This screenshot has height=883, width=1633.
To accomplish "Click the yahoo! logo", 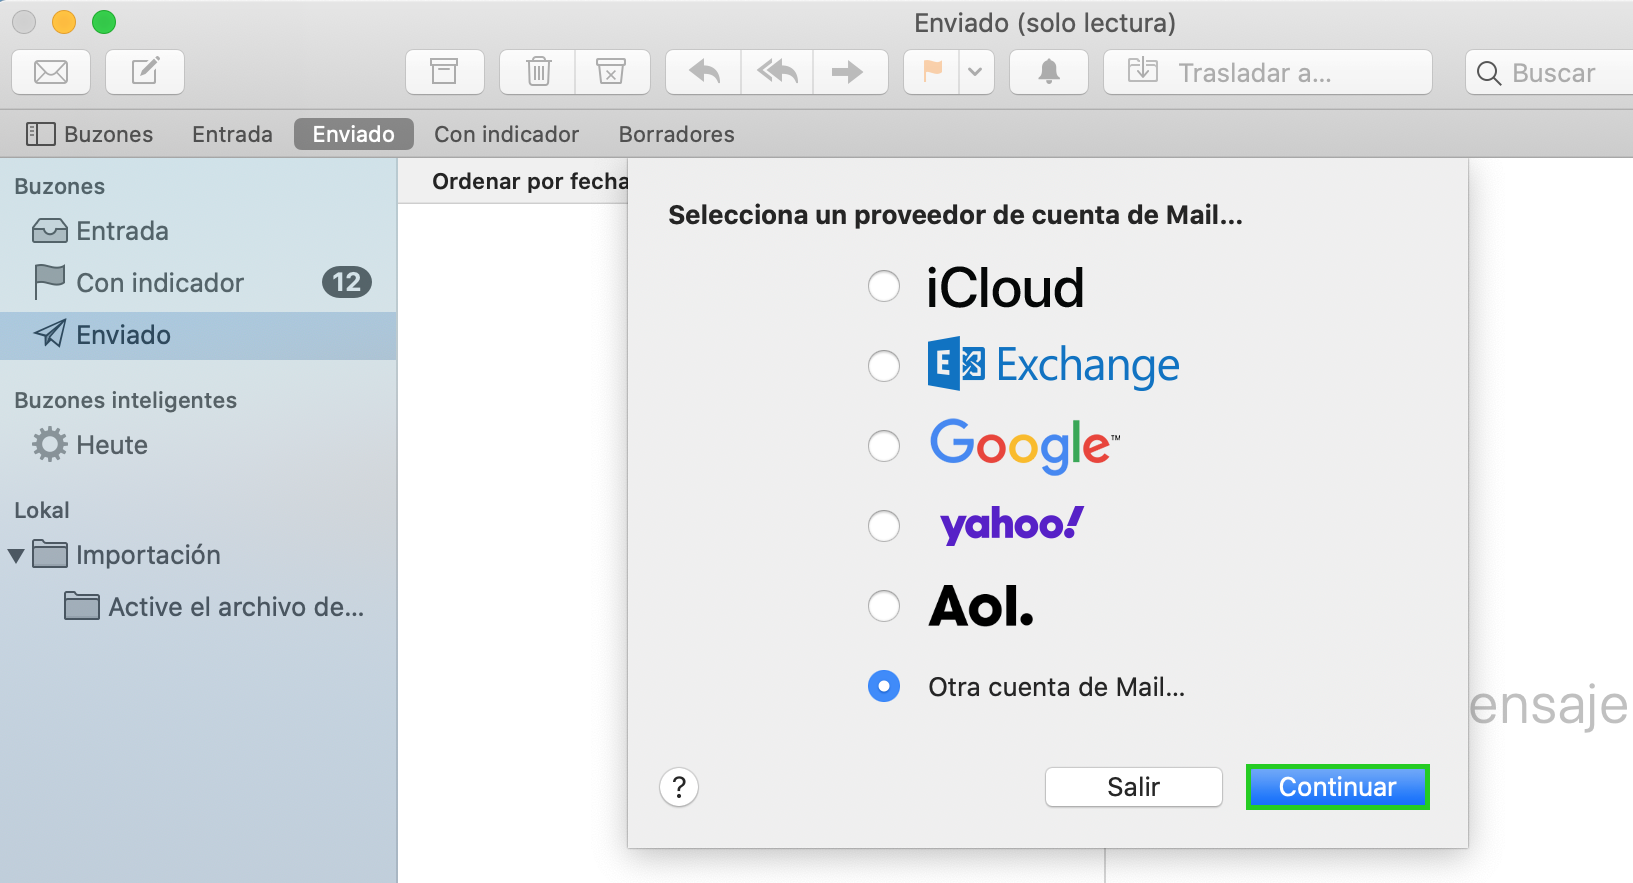I will pos(1012,525).
